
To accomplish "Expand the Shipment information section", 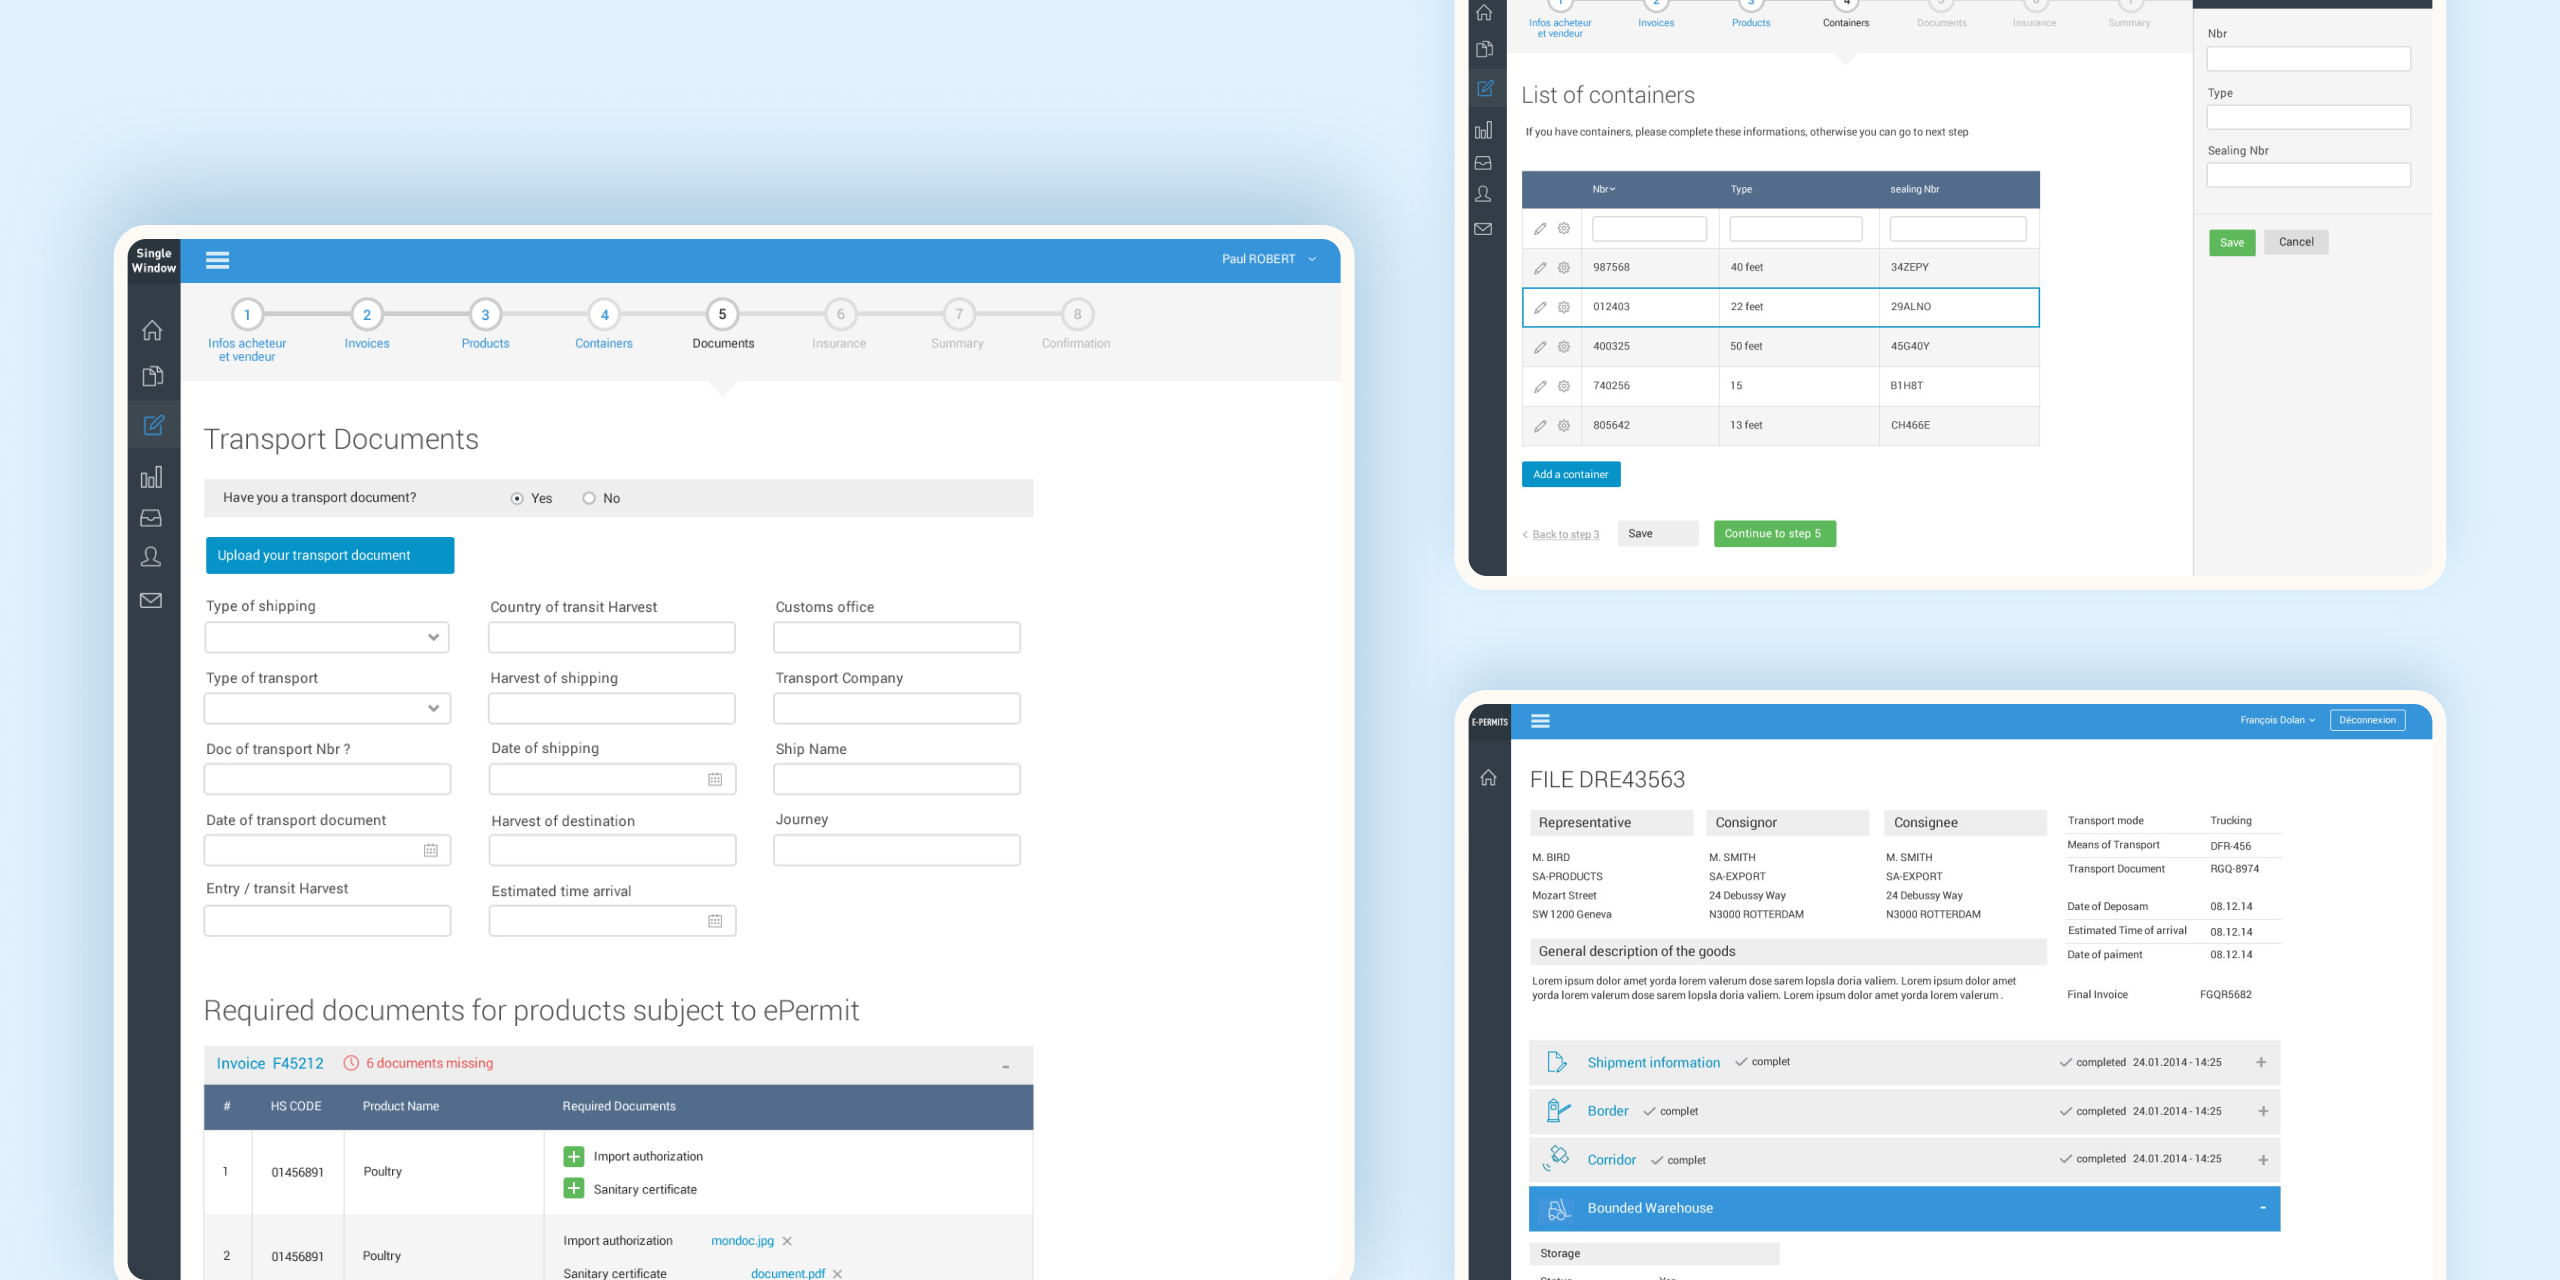I will tap(2261, 1062).
